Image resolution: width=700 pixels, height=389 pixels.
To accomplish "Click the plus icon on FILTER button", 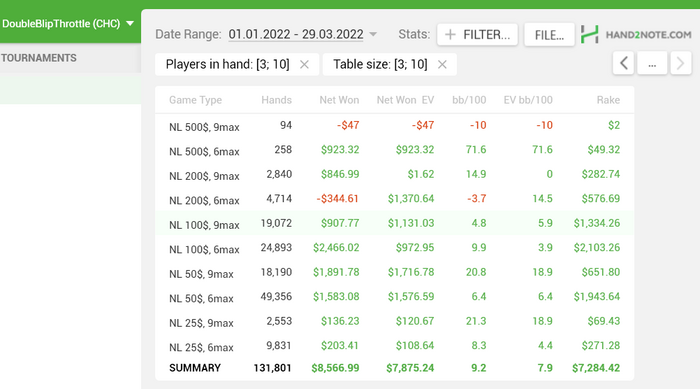I will [x=450, y=34].
